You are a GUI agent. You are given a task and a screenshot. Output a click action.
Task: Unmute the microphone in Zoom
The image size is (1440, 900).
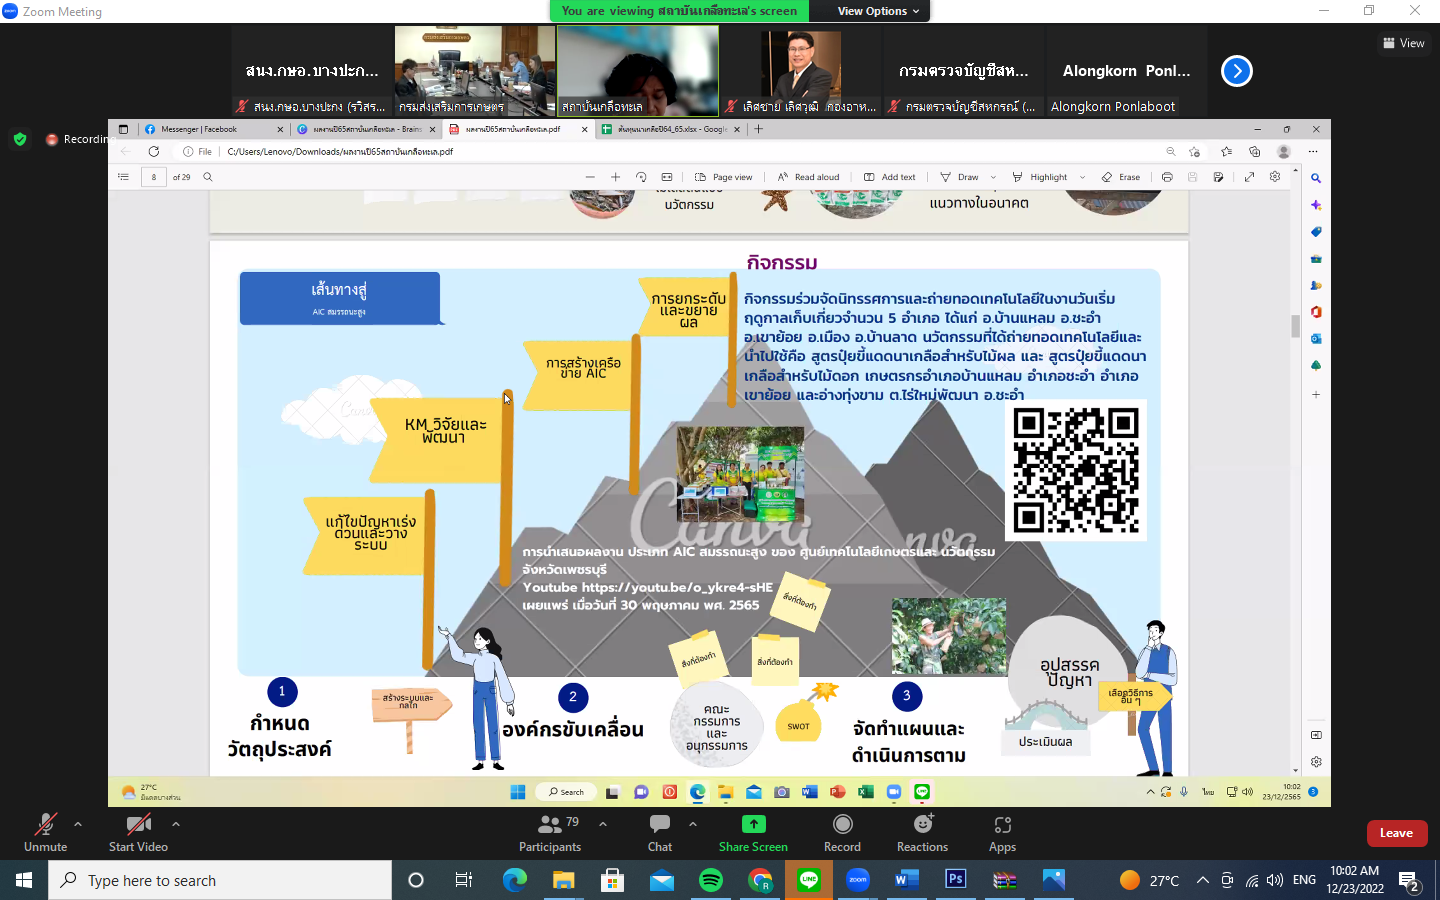pyautogui.click(x=45, y=832)
